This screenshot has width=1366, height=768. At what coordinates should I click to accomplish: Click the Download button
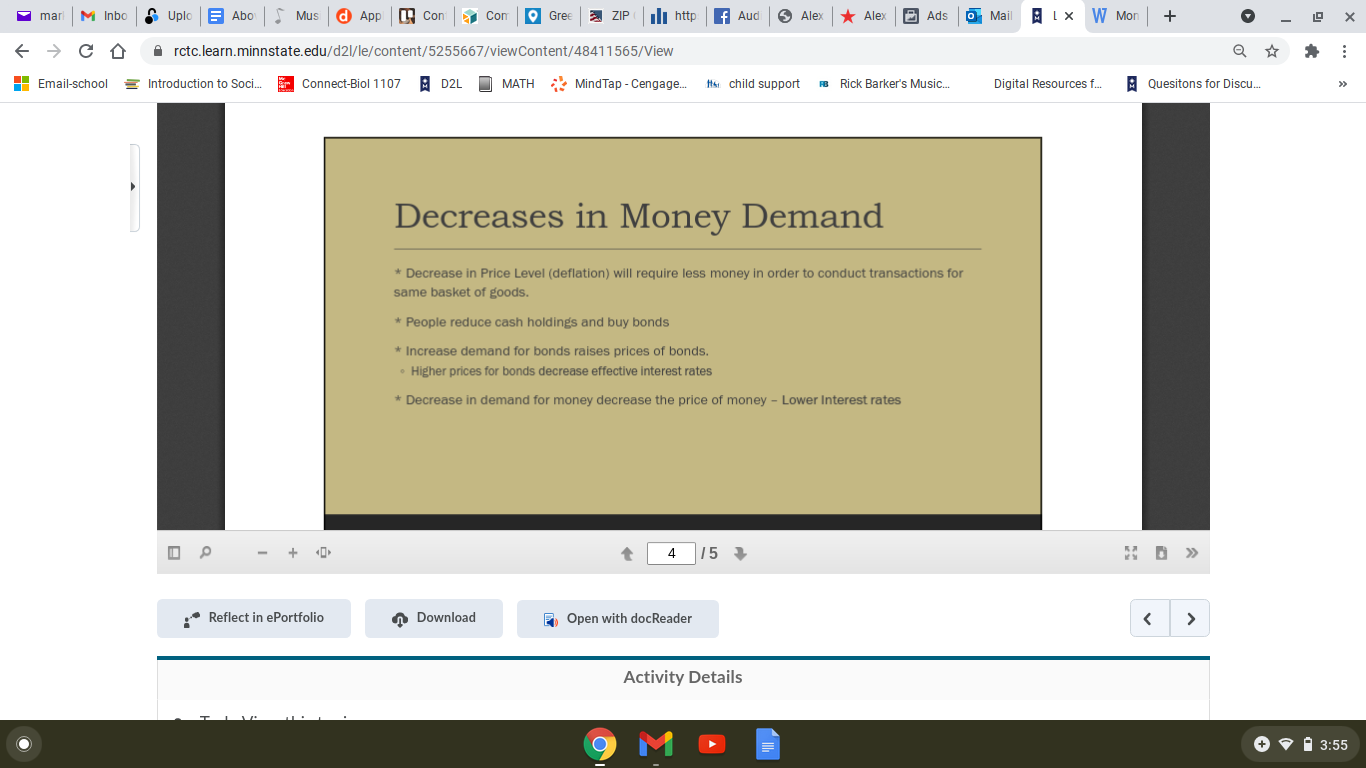tap(433, 618)
